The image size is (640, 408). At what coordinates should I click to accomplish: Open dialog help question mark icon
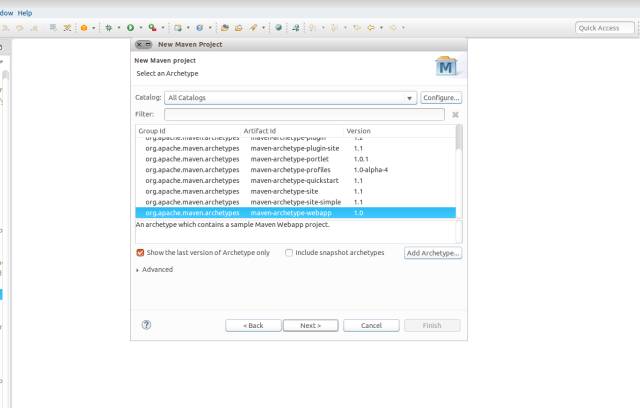coord(146,325)
